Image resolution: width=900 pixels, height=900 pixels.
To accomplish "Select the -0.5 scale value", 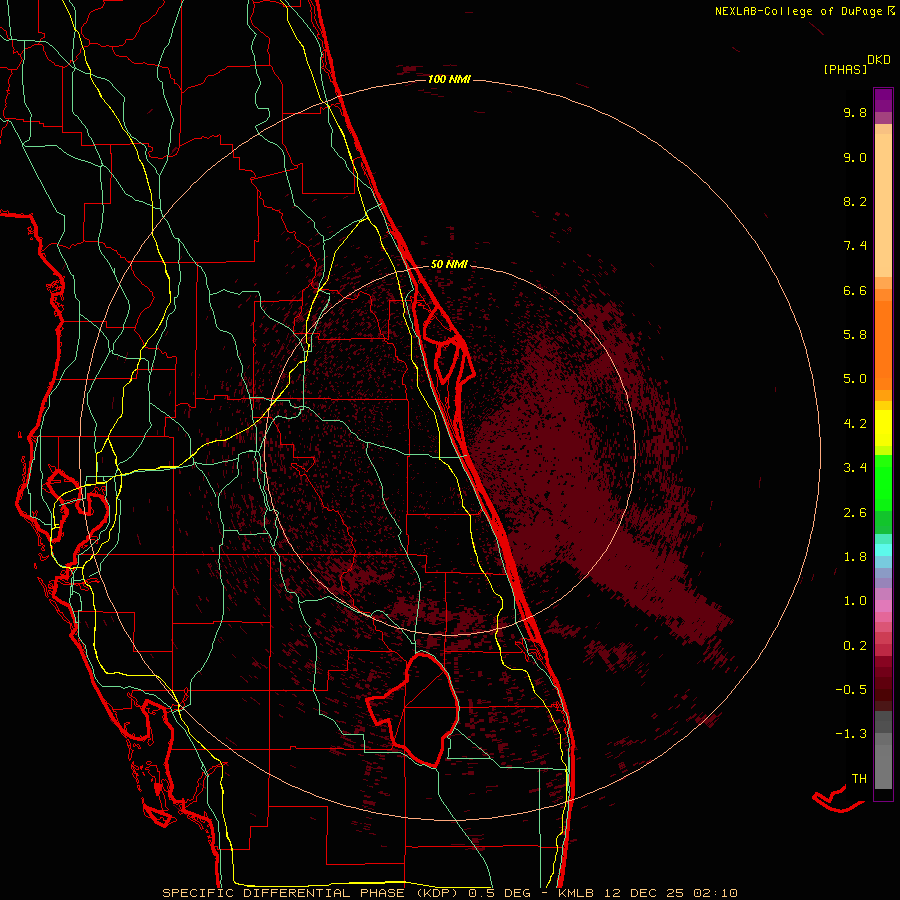I will point(851,690).
